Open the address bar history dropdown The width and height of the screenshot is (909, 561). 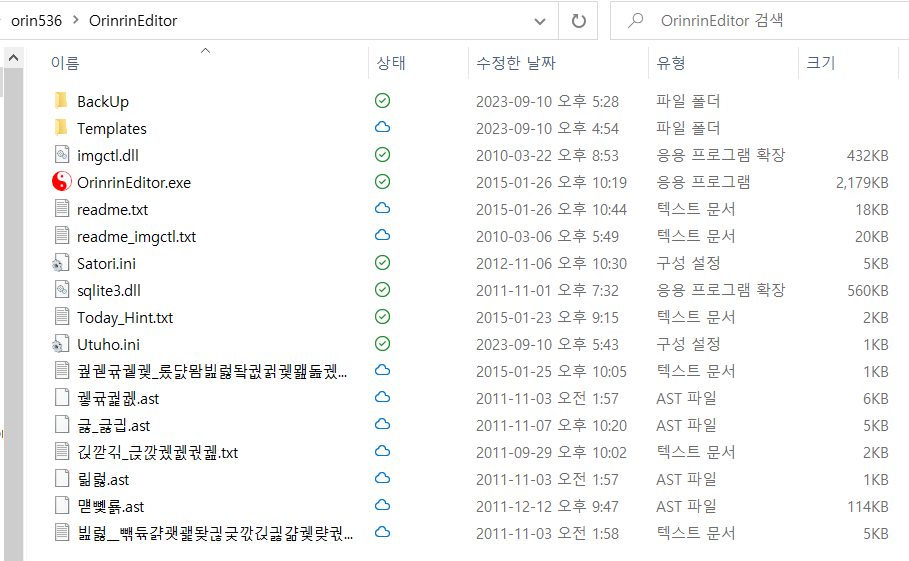pyautogui.click(x=540, y=20)
